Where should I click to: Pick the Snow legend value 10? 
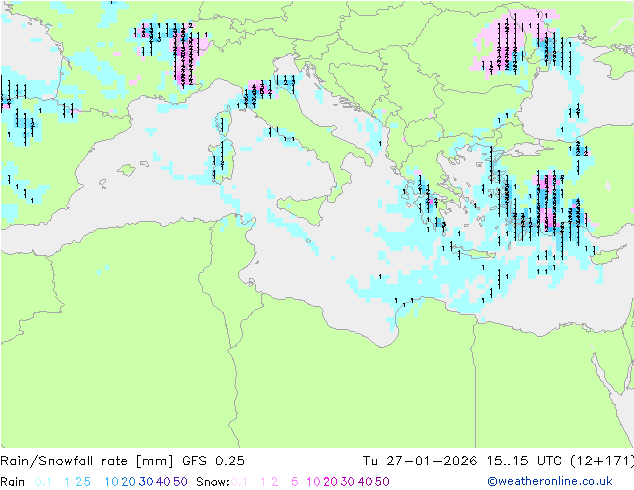click(313, 482)
